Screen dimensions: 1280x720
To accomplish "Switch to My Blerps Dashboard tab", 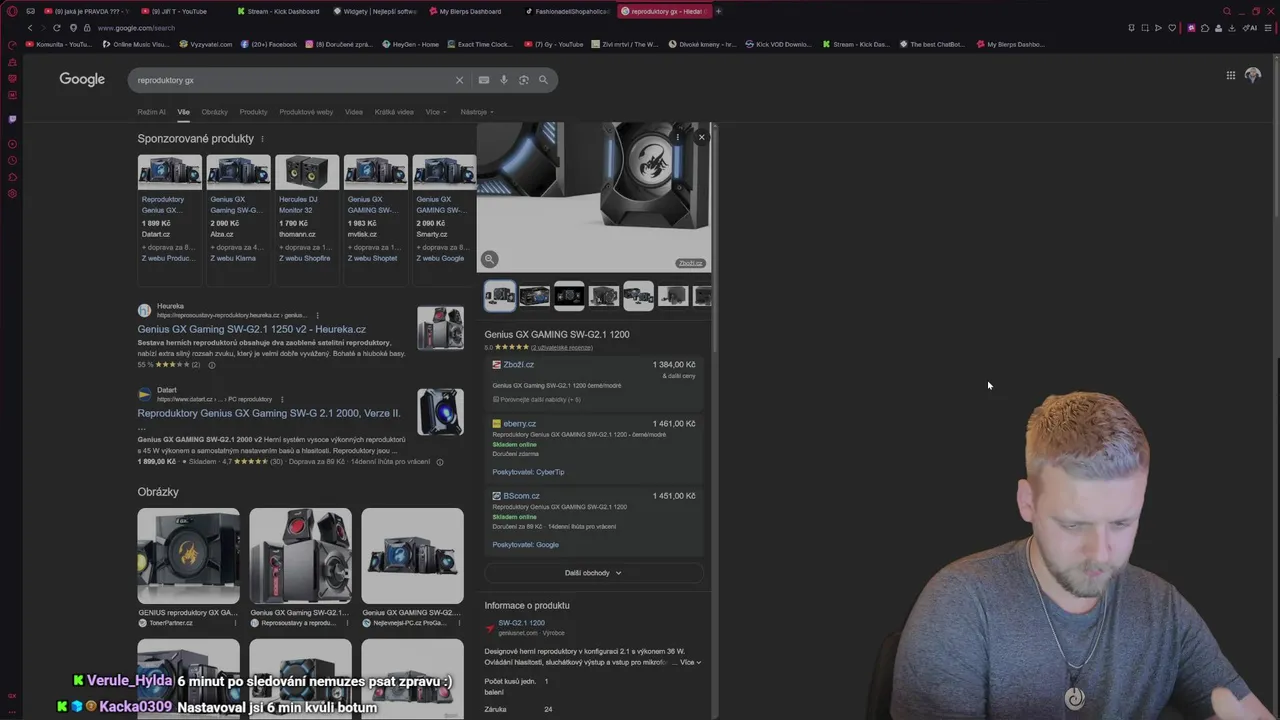I will (x=470, y=11).
